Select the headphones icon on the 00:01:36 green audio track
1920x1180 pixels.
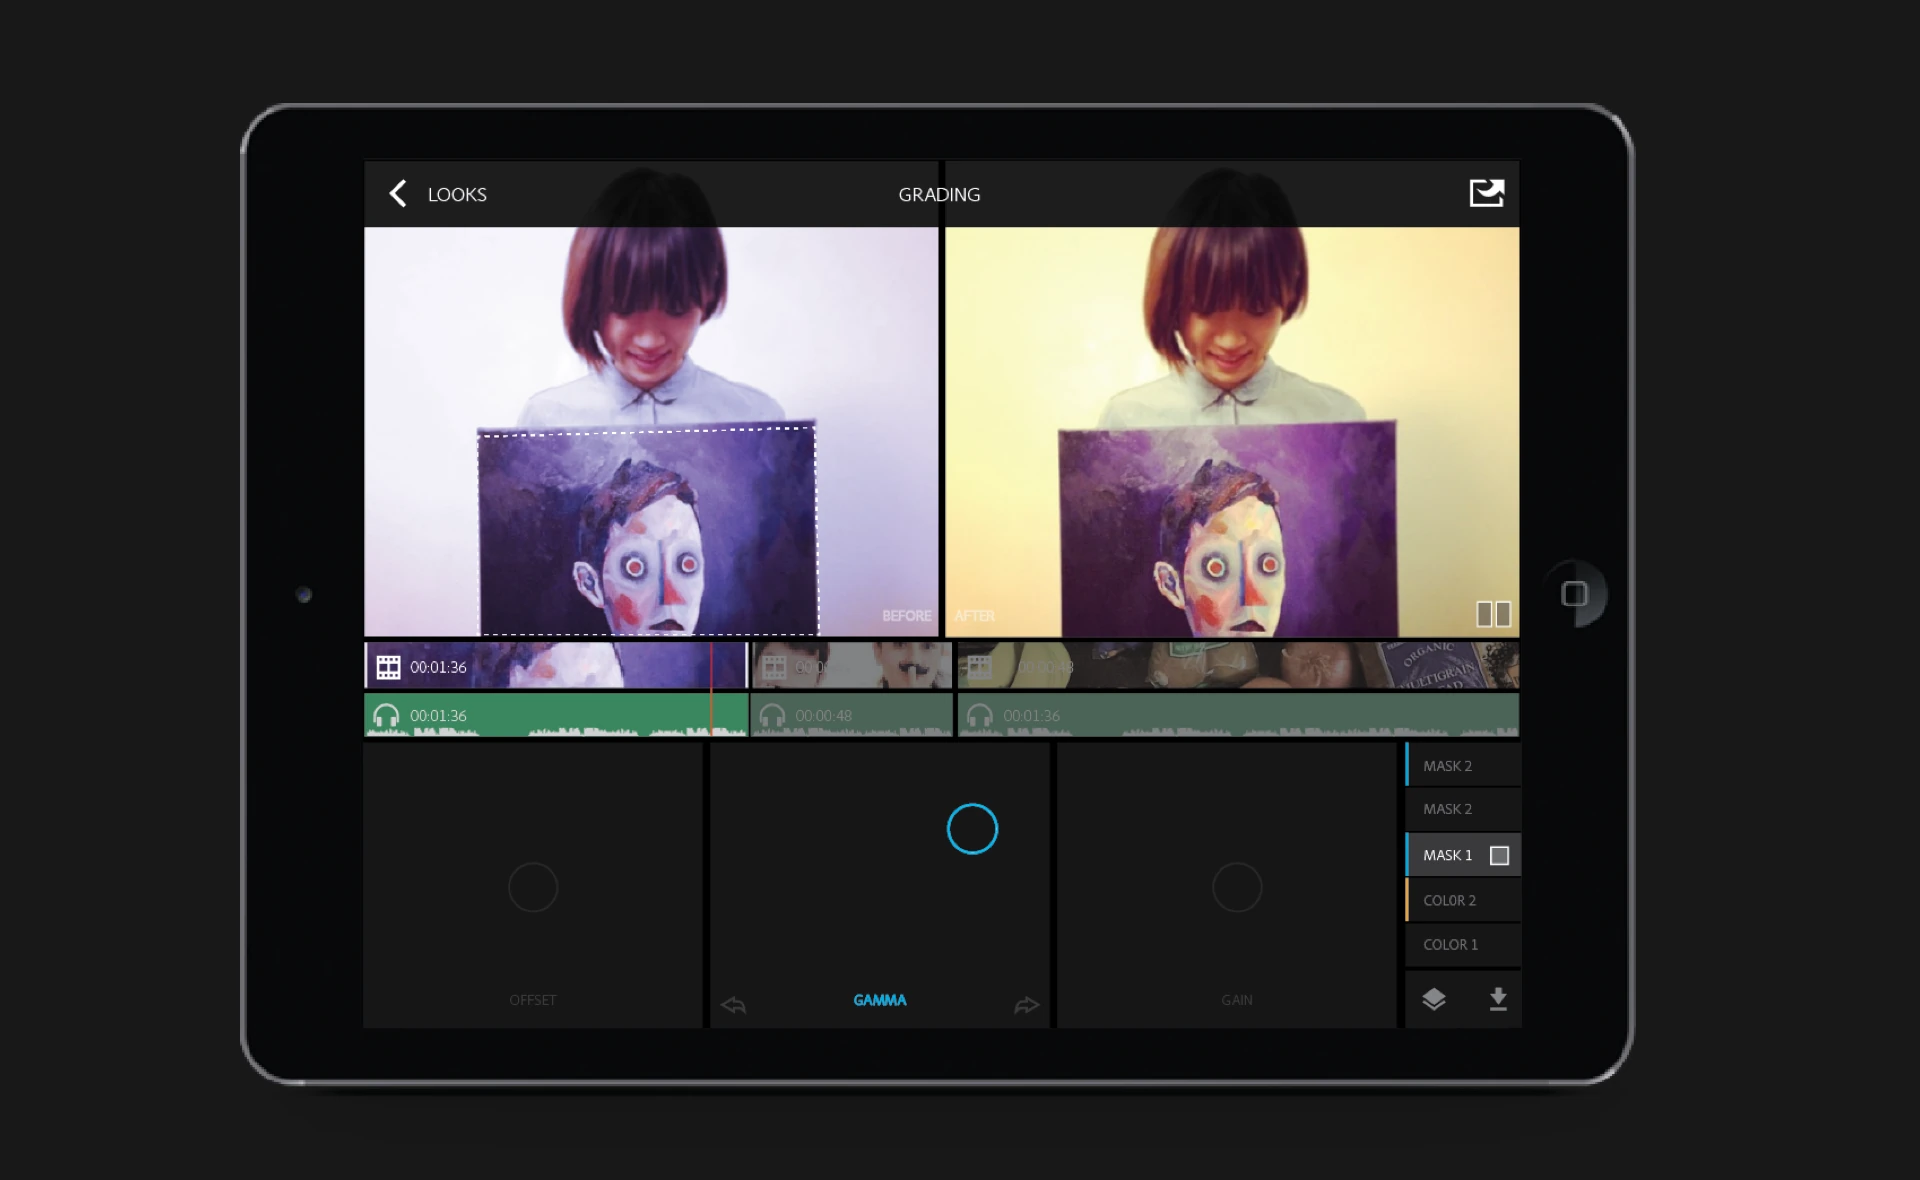click(x=386, y=716)
